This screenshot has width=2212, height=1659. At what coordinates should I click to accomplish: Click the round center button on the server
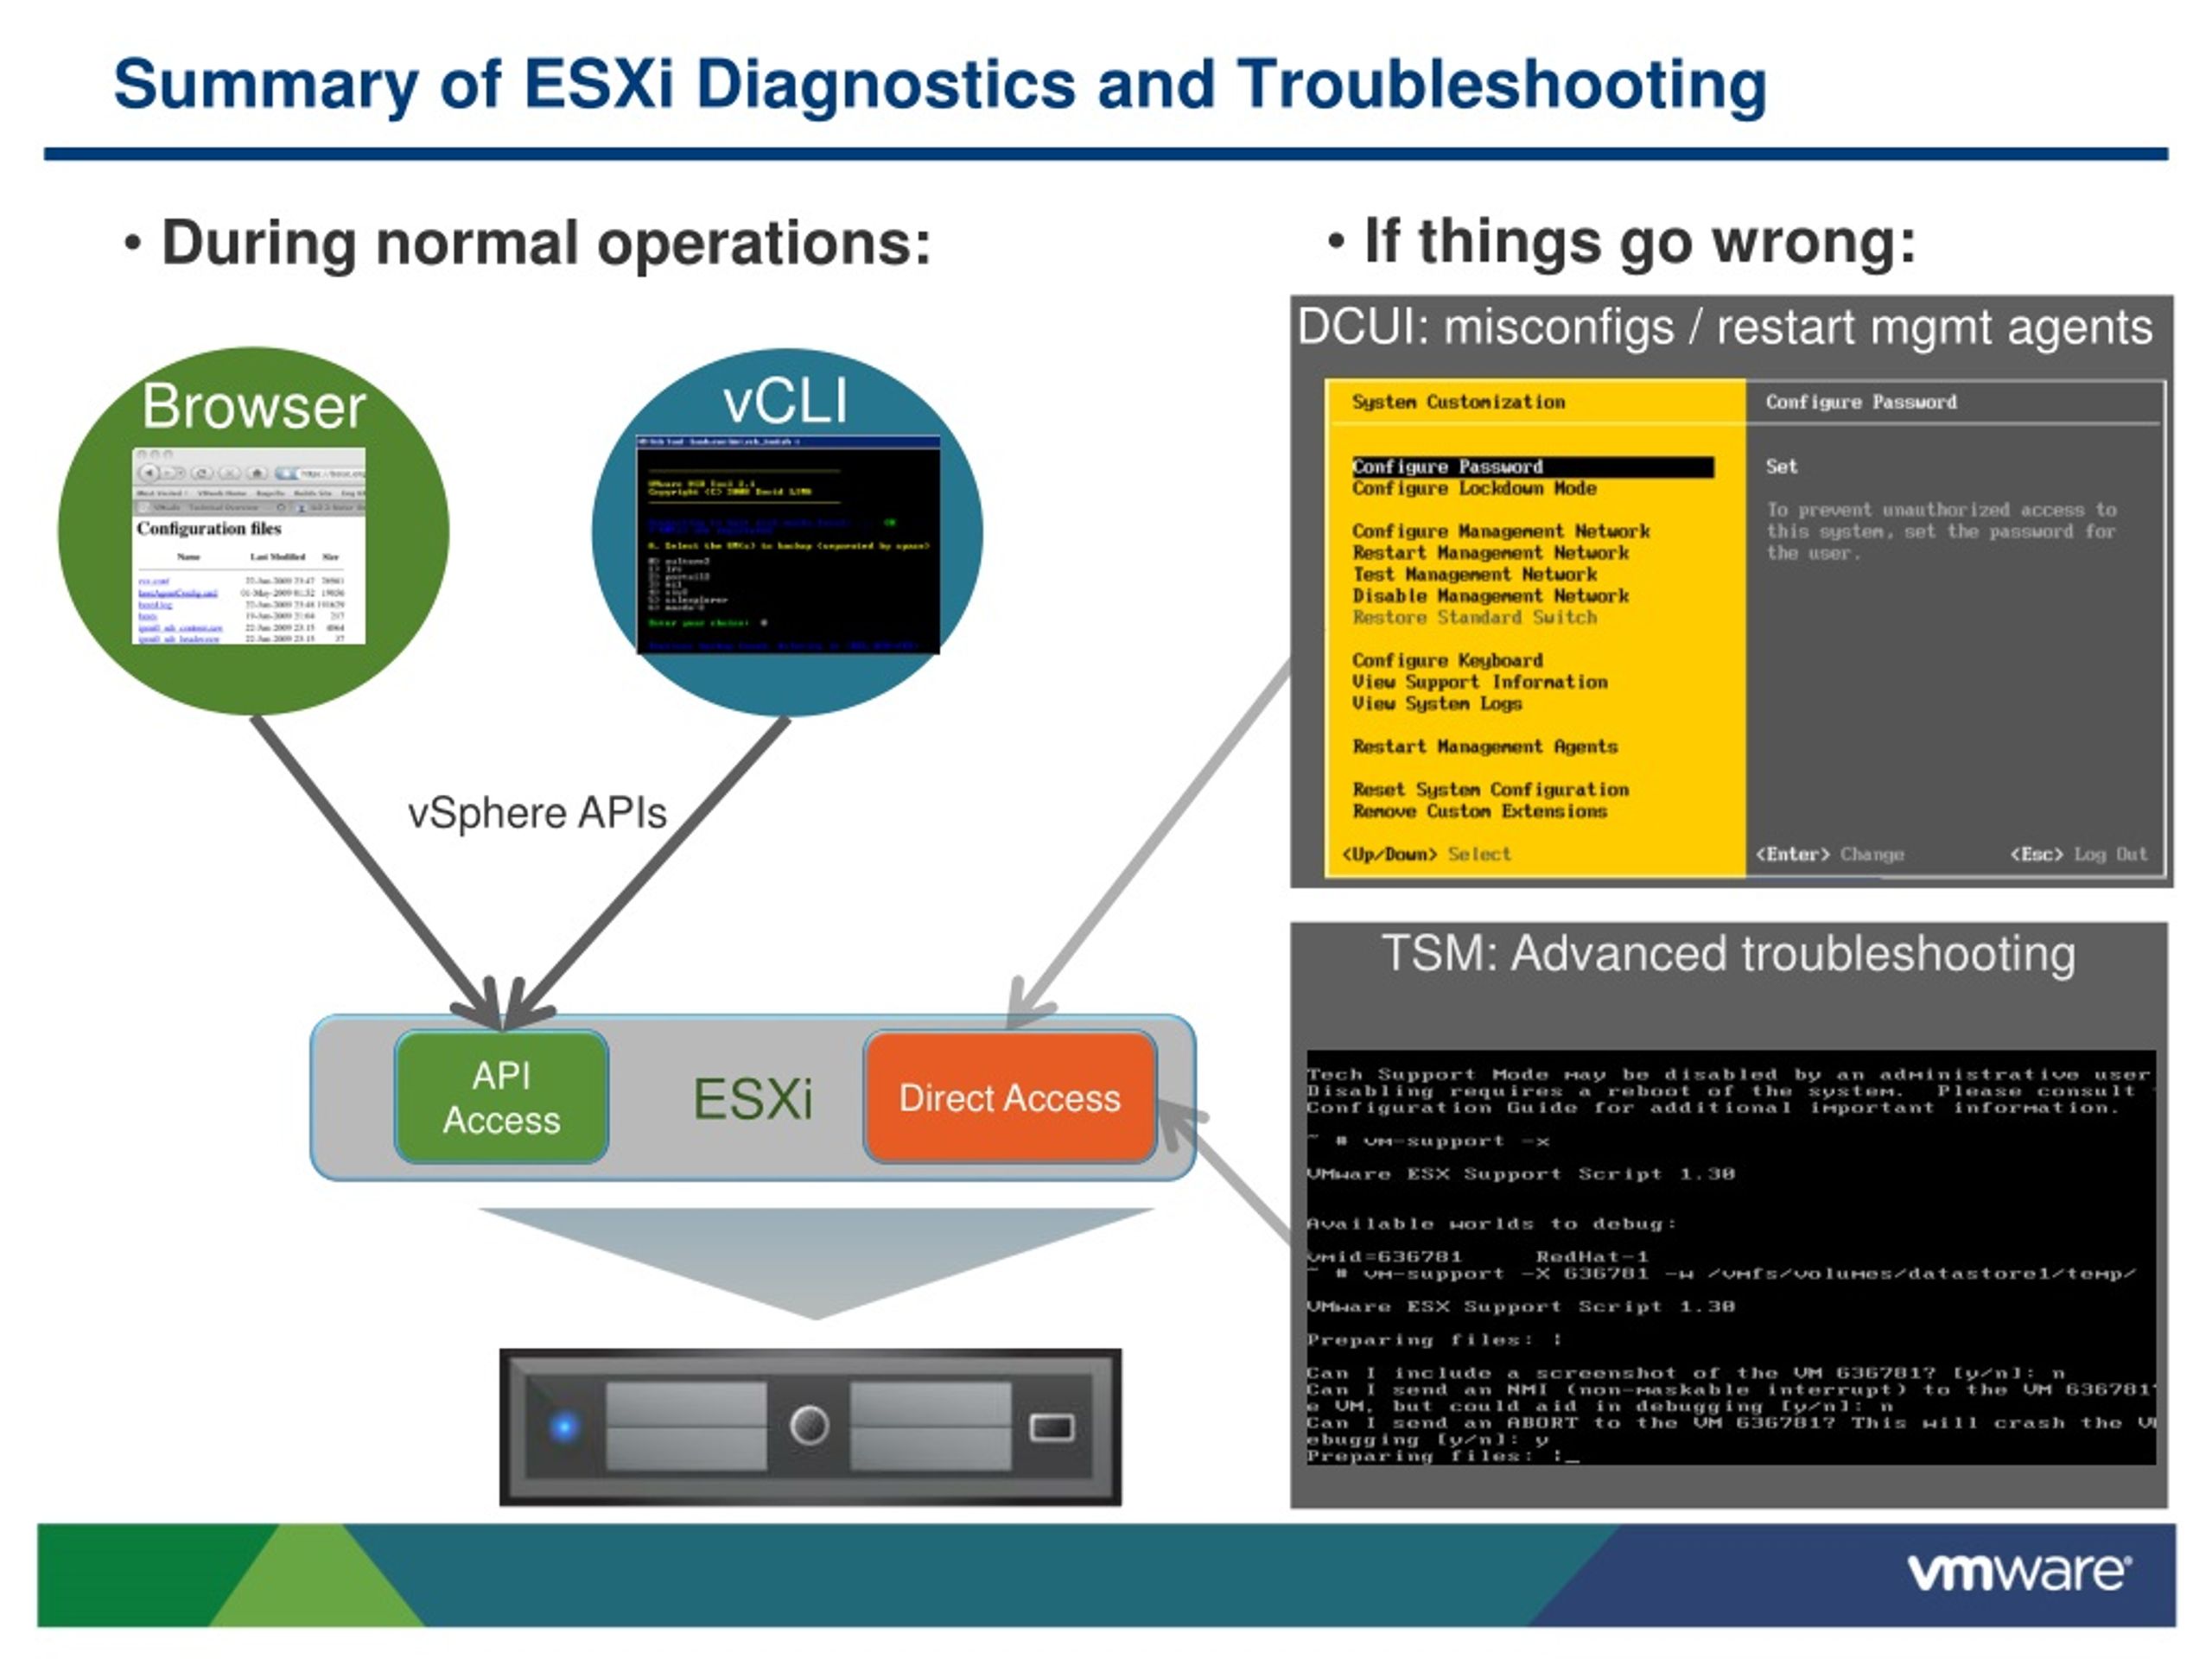809,1425
